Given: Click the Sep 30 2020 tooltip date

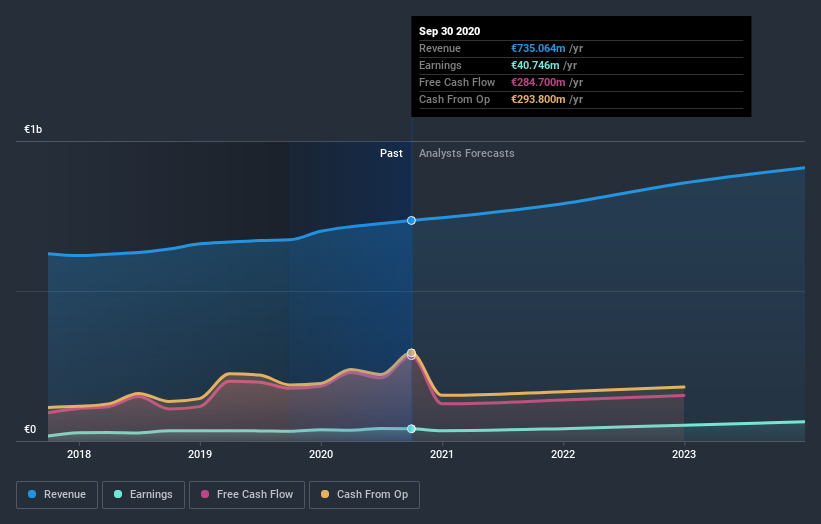Looking at the screenshot, I should (x=449, y=31).
